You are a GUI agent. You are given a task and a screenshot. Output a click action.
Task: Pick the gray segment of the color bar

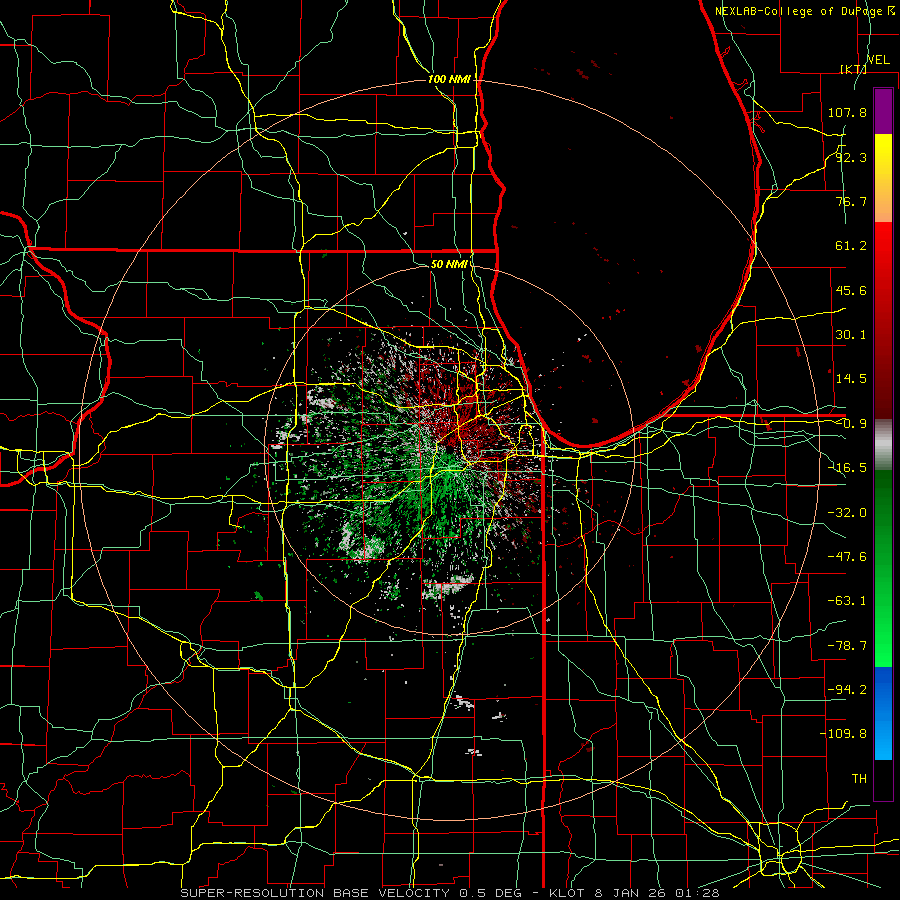[x=883, y=445]
